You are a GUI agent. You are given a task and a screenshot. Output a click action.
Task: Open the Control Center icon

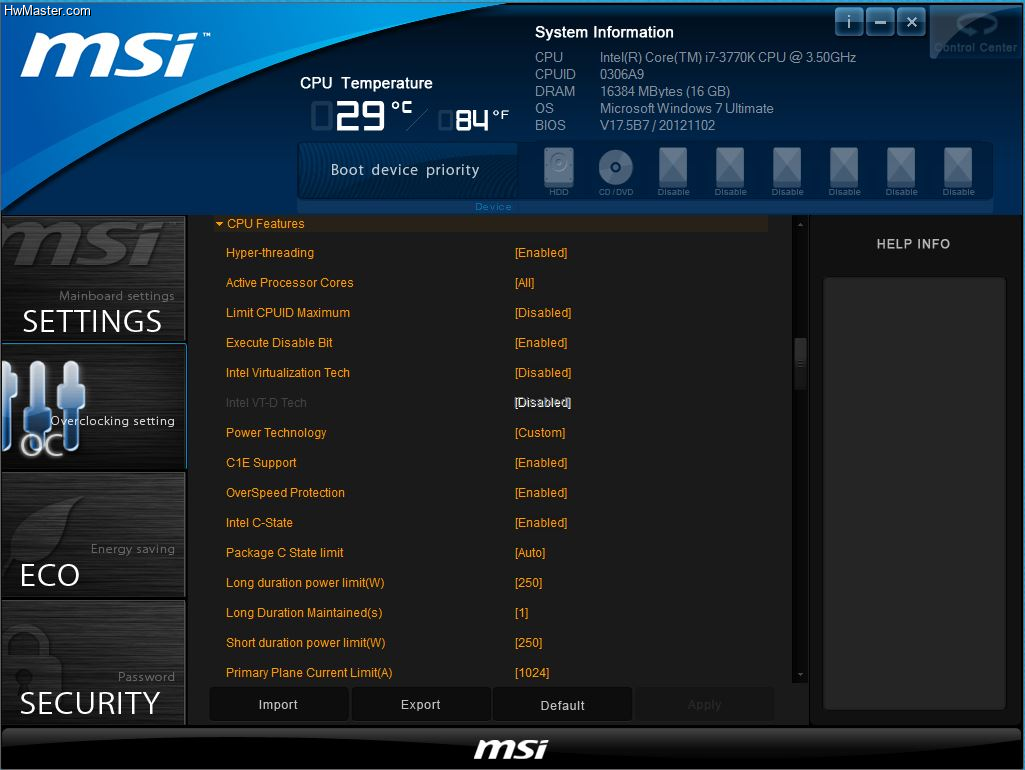[x=975, y=33]
